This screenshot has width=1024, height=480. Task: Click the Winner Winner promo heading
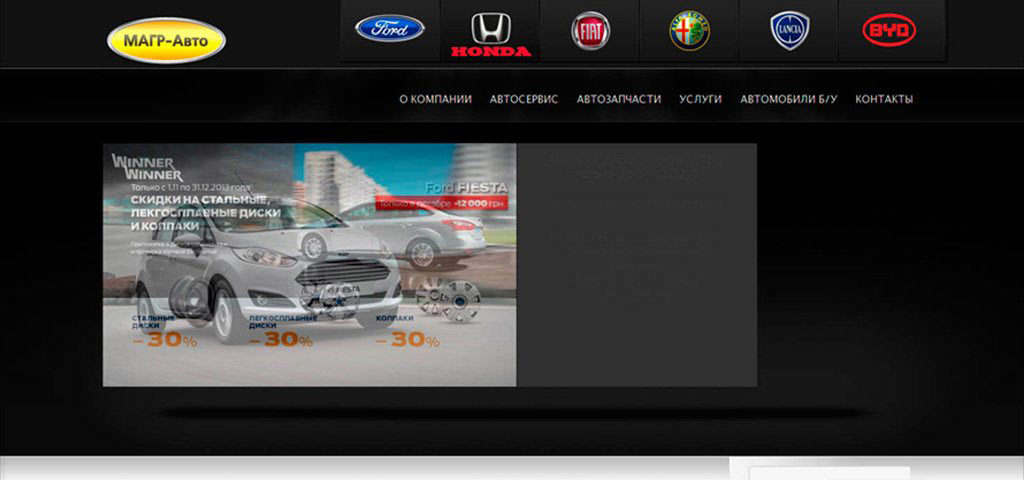point(148,168)
